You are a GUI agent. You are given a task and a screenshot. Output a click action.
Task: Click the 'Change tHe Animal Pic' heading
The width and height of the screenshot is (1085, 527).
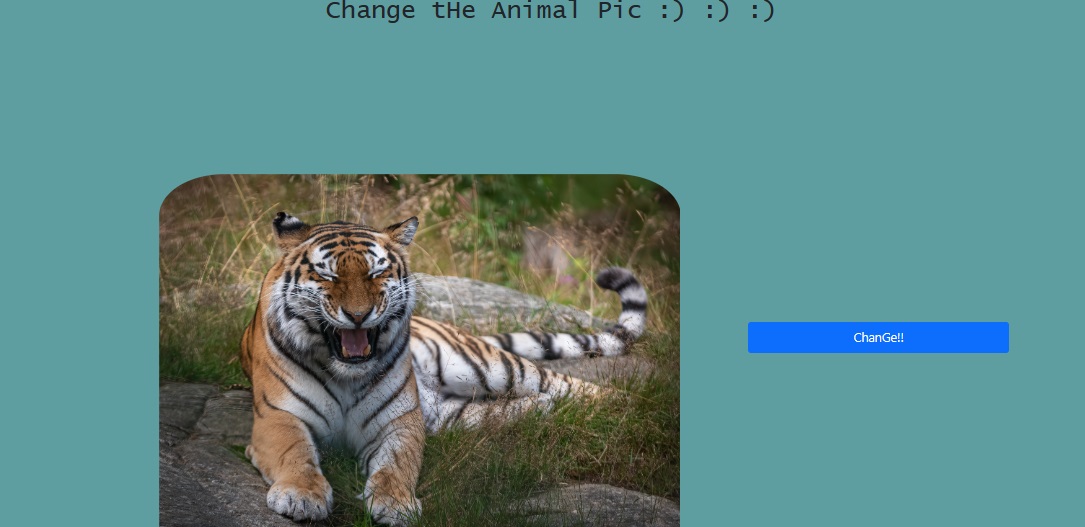point(550,10)
